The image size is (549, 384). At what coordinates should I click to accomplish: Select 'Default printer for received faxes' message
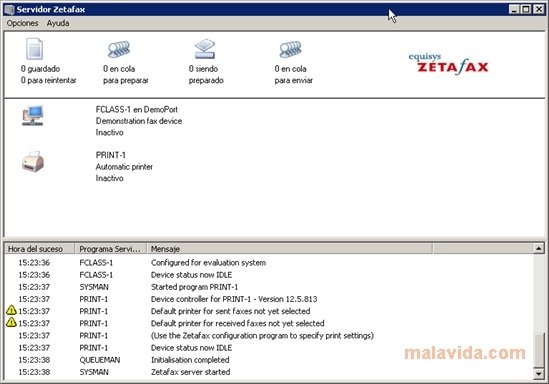pos(237,323)
